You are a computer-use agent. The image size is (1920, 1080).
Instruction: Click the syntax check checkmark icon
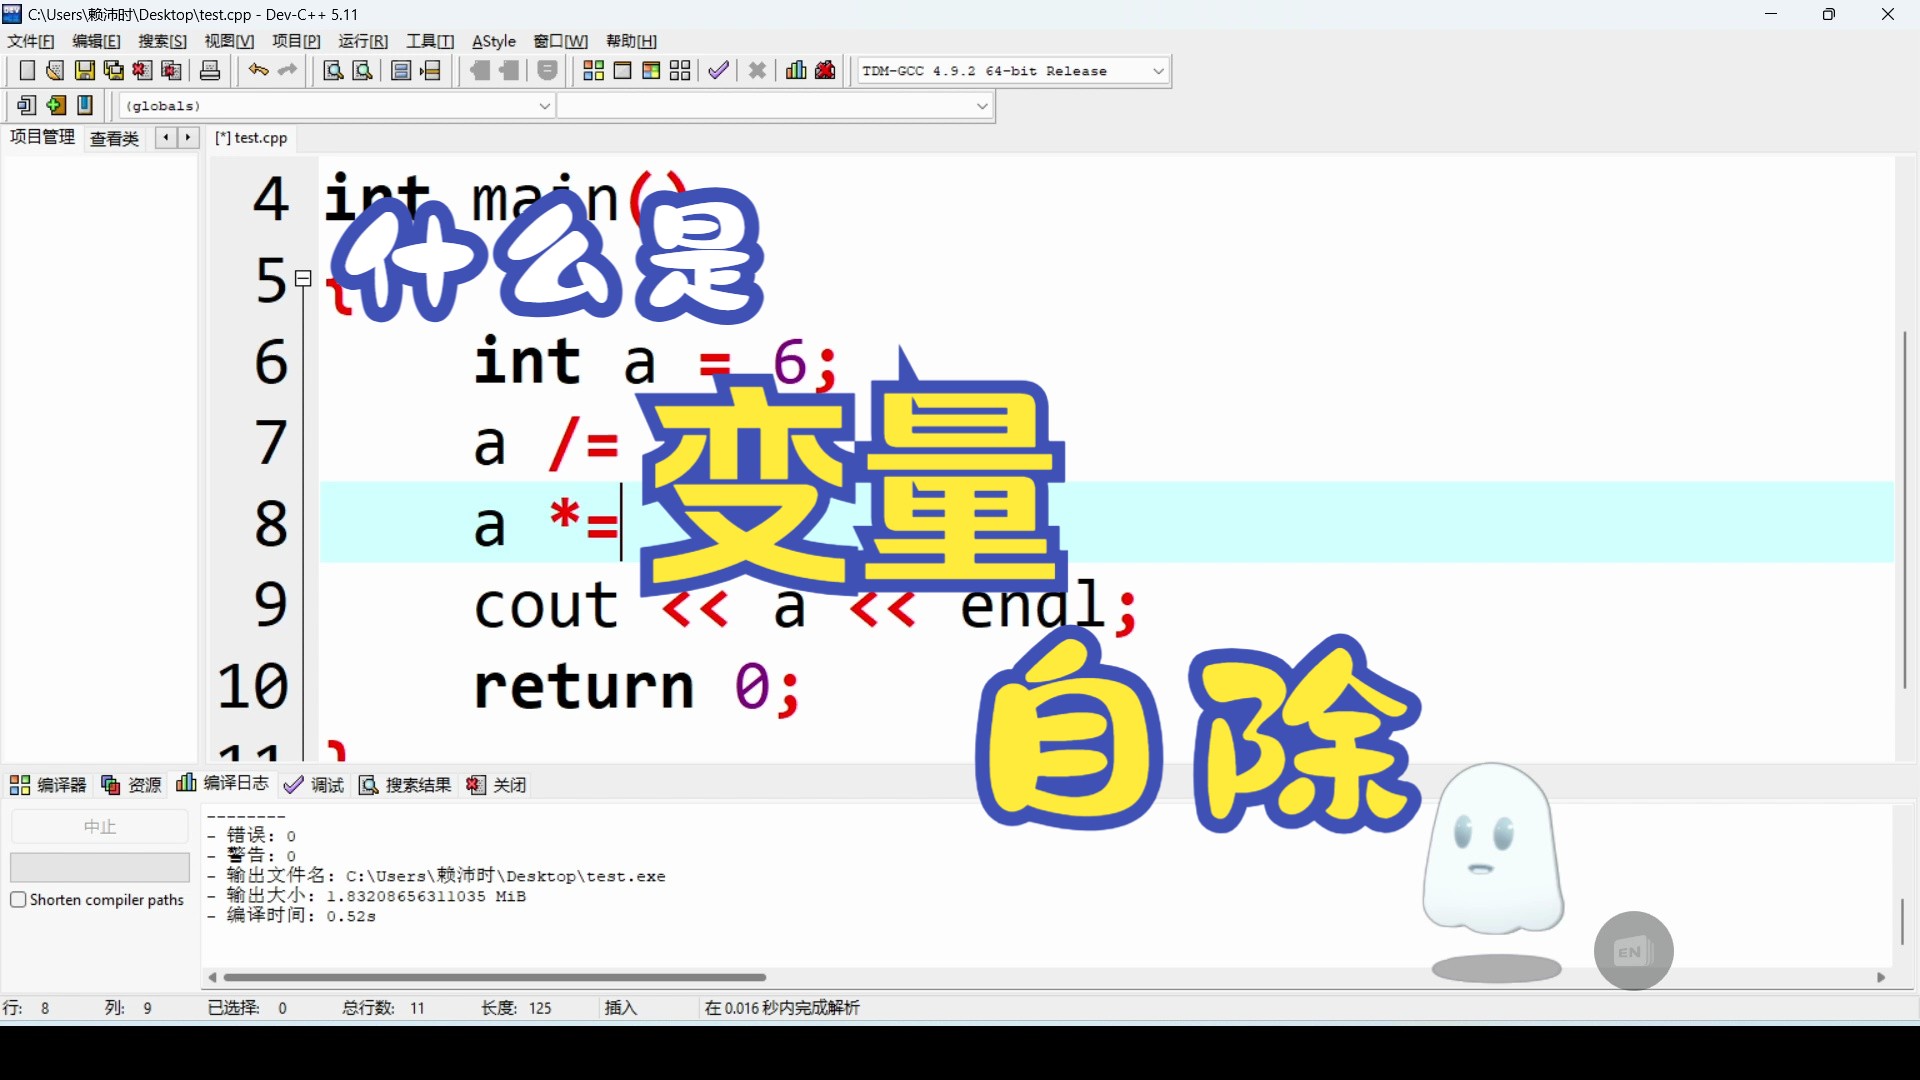718,71
